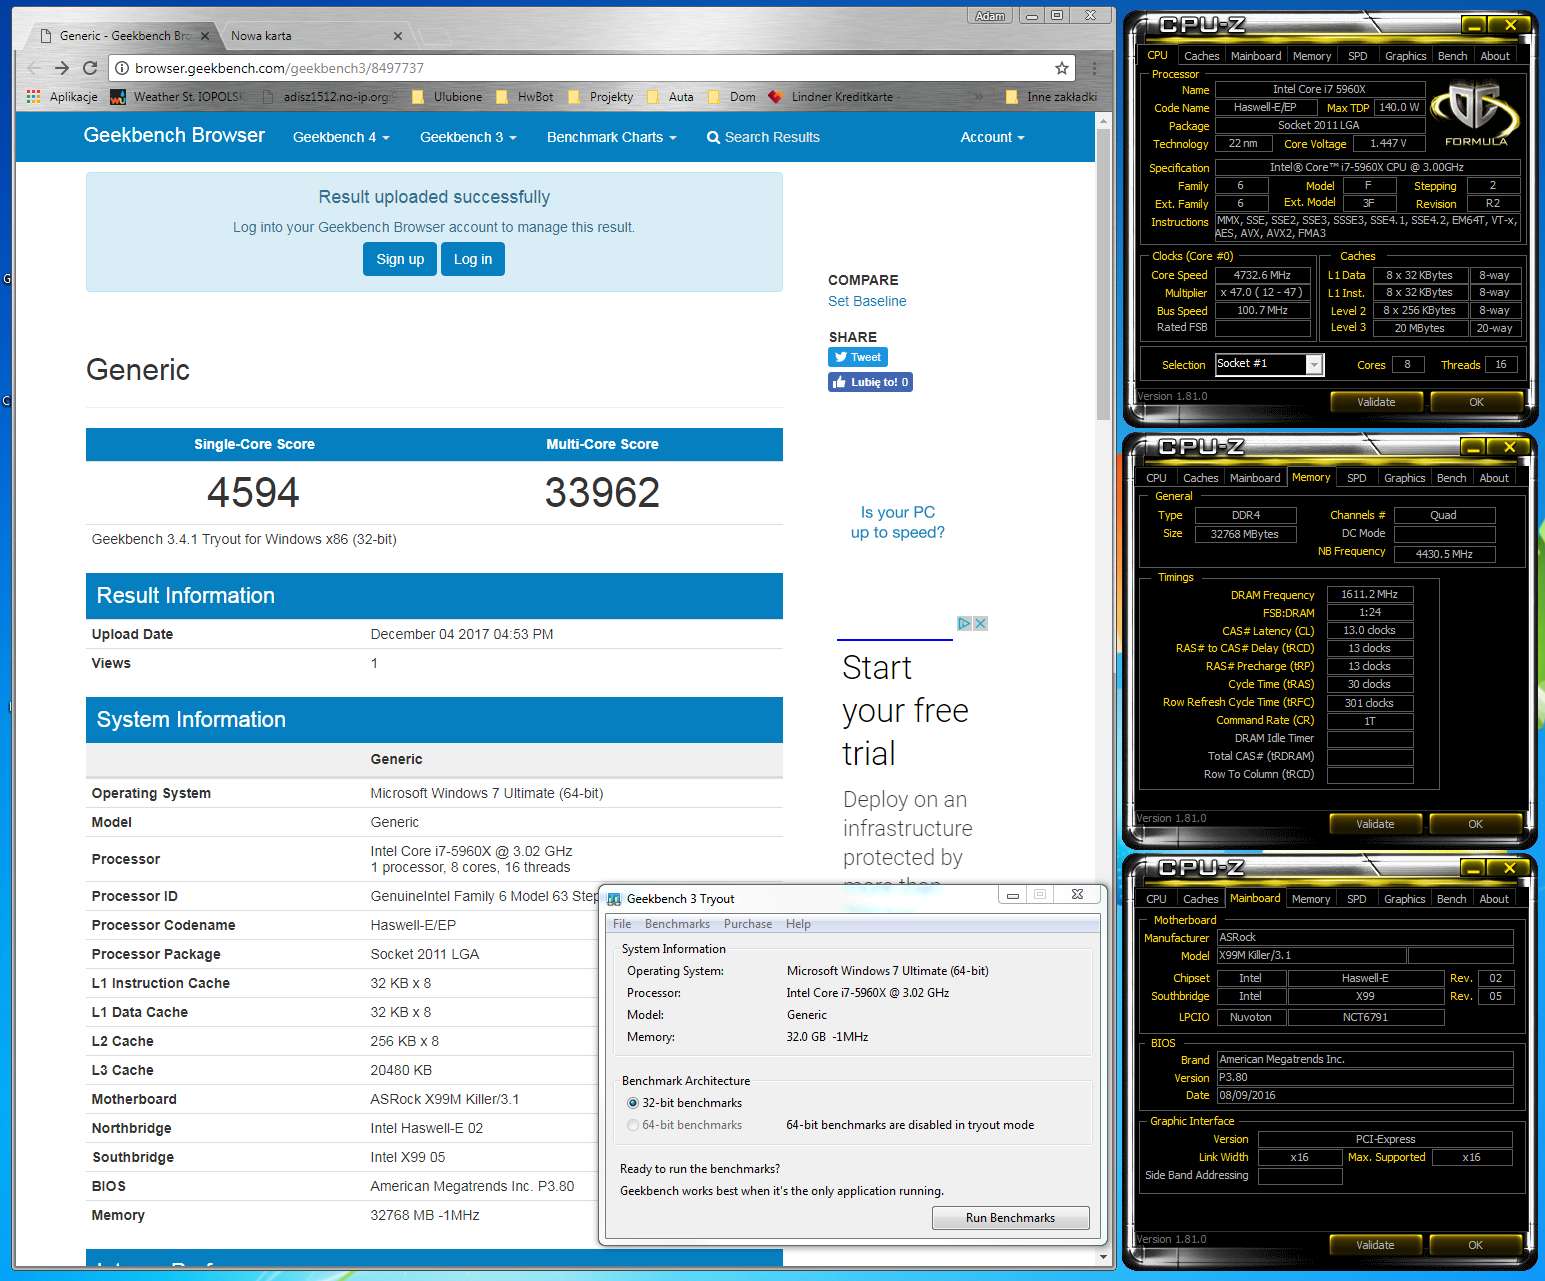This screenshot has height=1281, width=1545.
Task: Open Memory tab in bottom CPU-Z Mainboard window
Action: pos(1311,899)
